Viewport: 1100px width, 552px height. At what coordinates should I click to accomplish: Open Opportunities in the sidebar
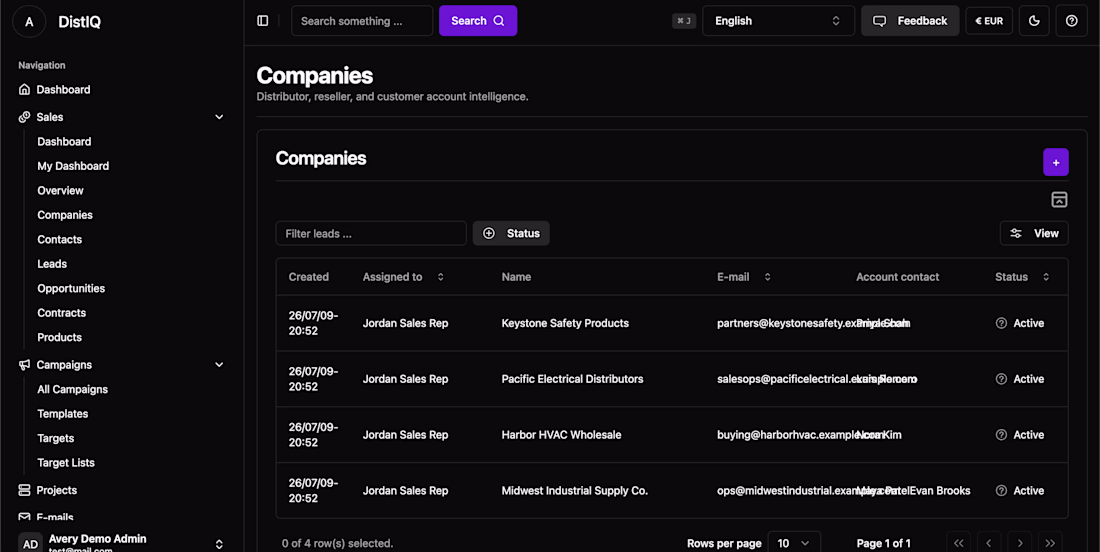pyautogui.click(x=71, y=288)
